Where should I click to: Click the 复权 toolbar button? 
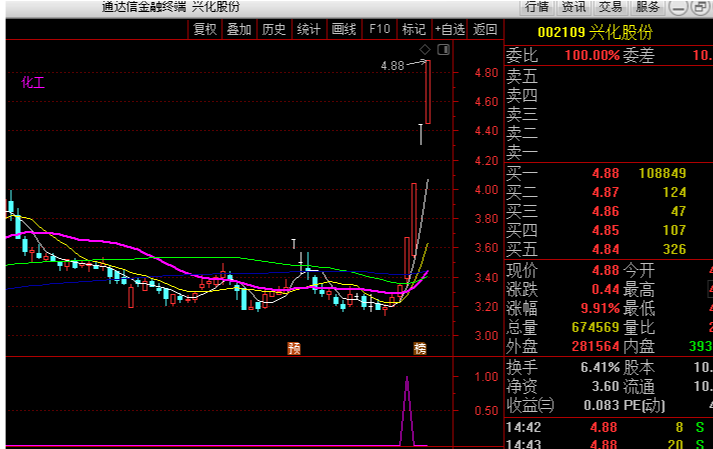click(205, 30)
